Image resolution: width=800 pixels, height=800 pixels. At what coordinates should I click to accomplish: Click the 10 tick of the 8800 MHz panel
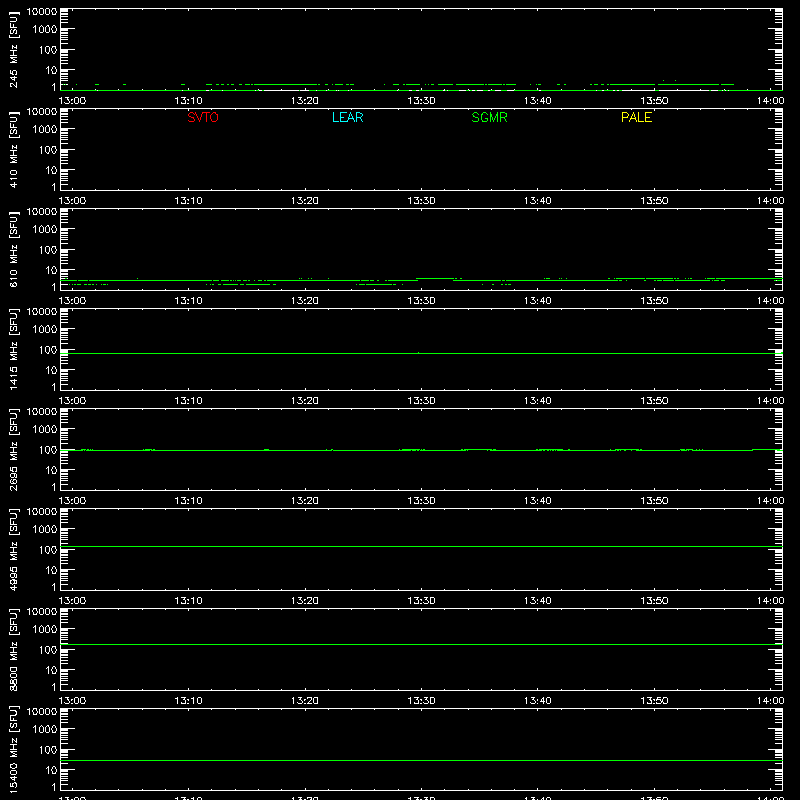point(52,670)
